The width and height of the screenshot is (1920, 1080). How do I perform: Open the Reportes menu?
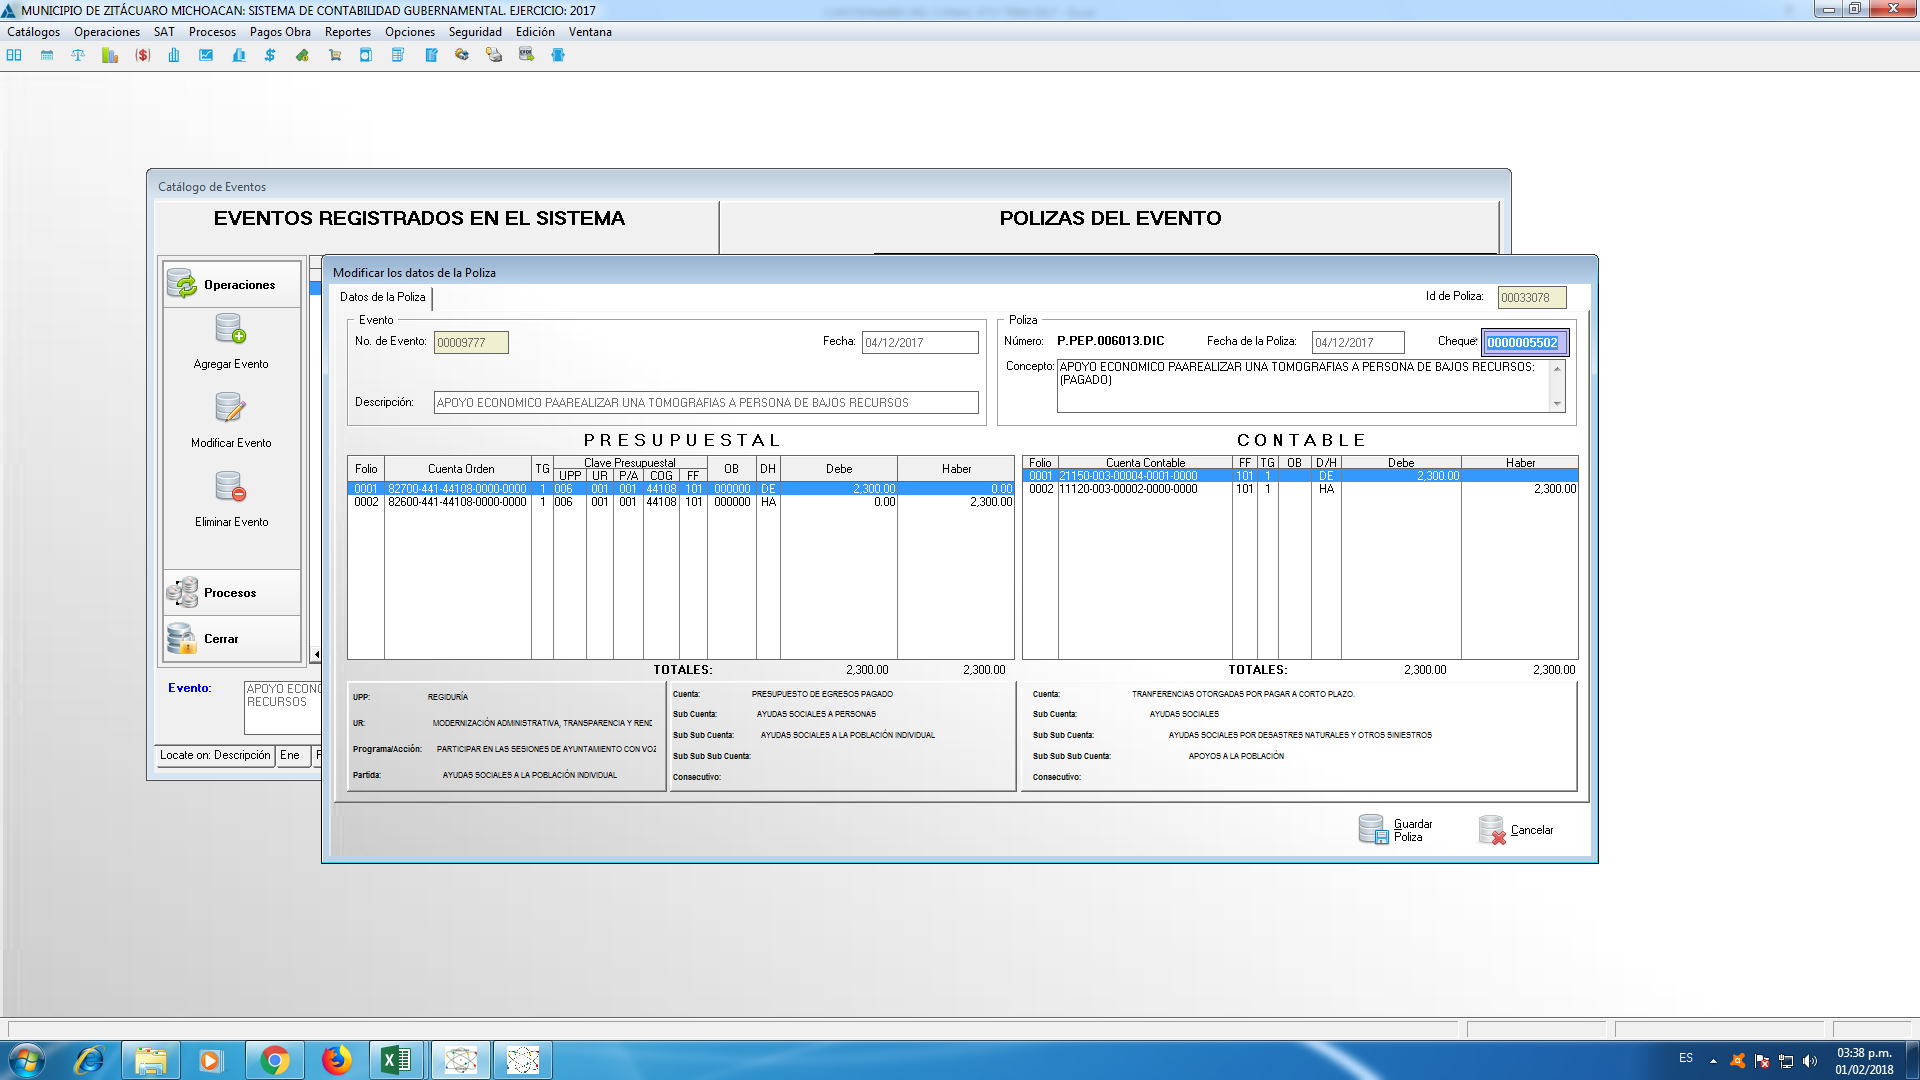tap(347, 32)
